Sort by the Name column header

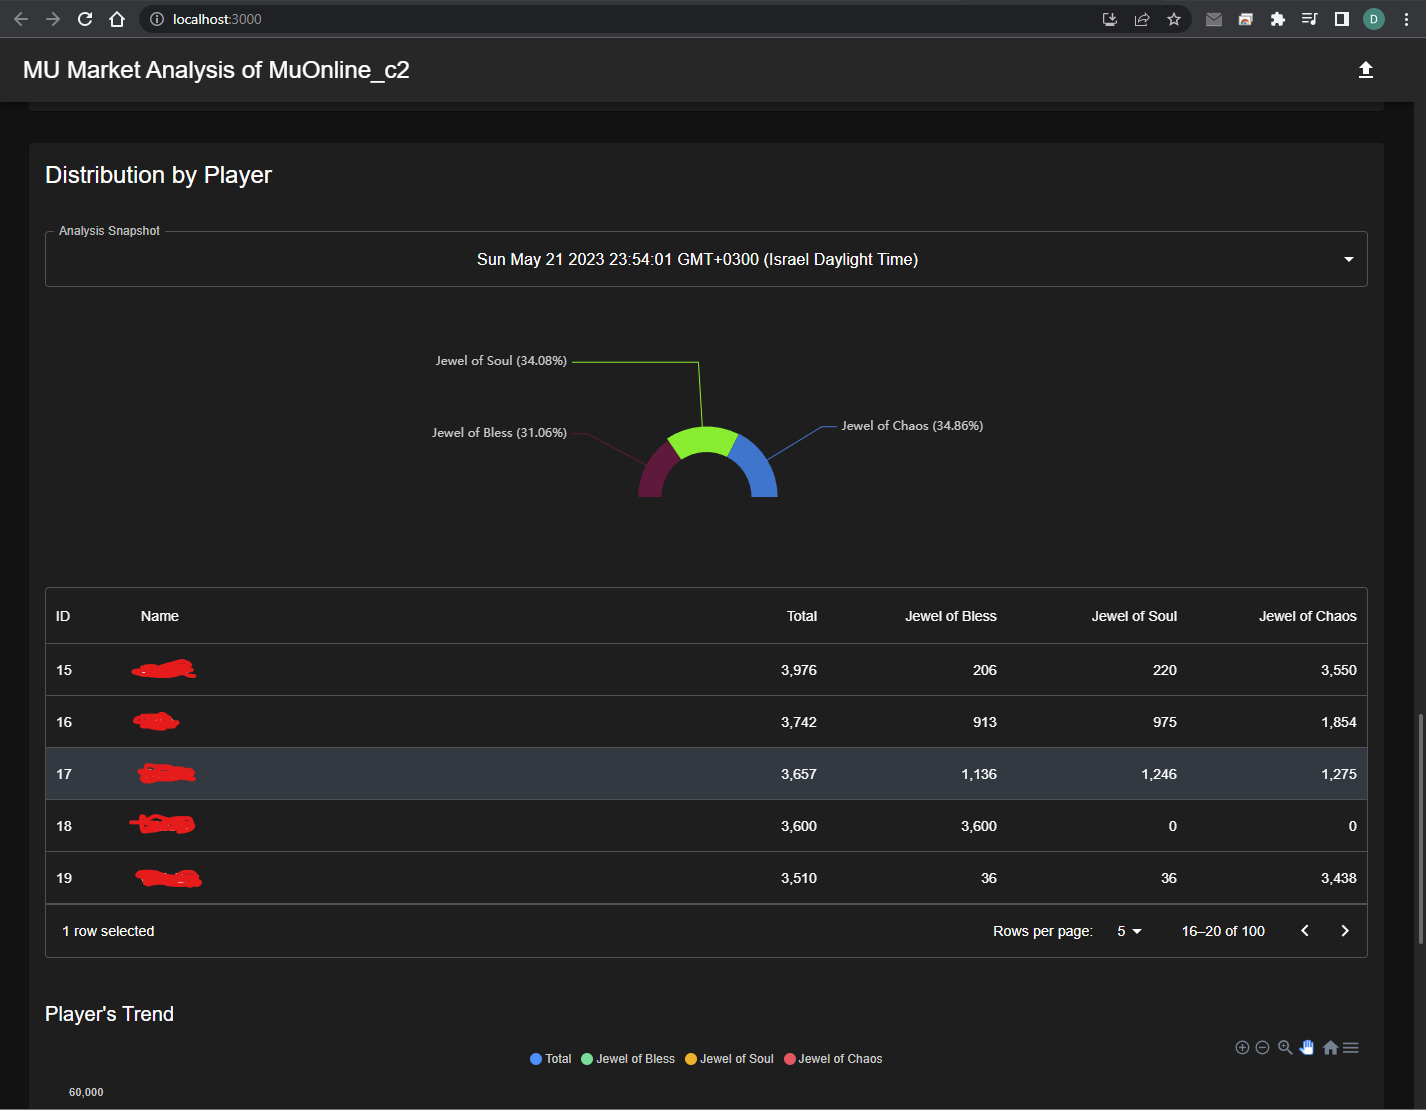160,616
